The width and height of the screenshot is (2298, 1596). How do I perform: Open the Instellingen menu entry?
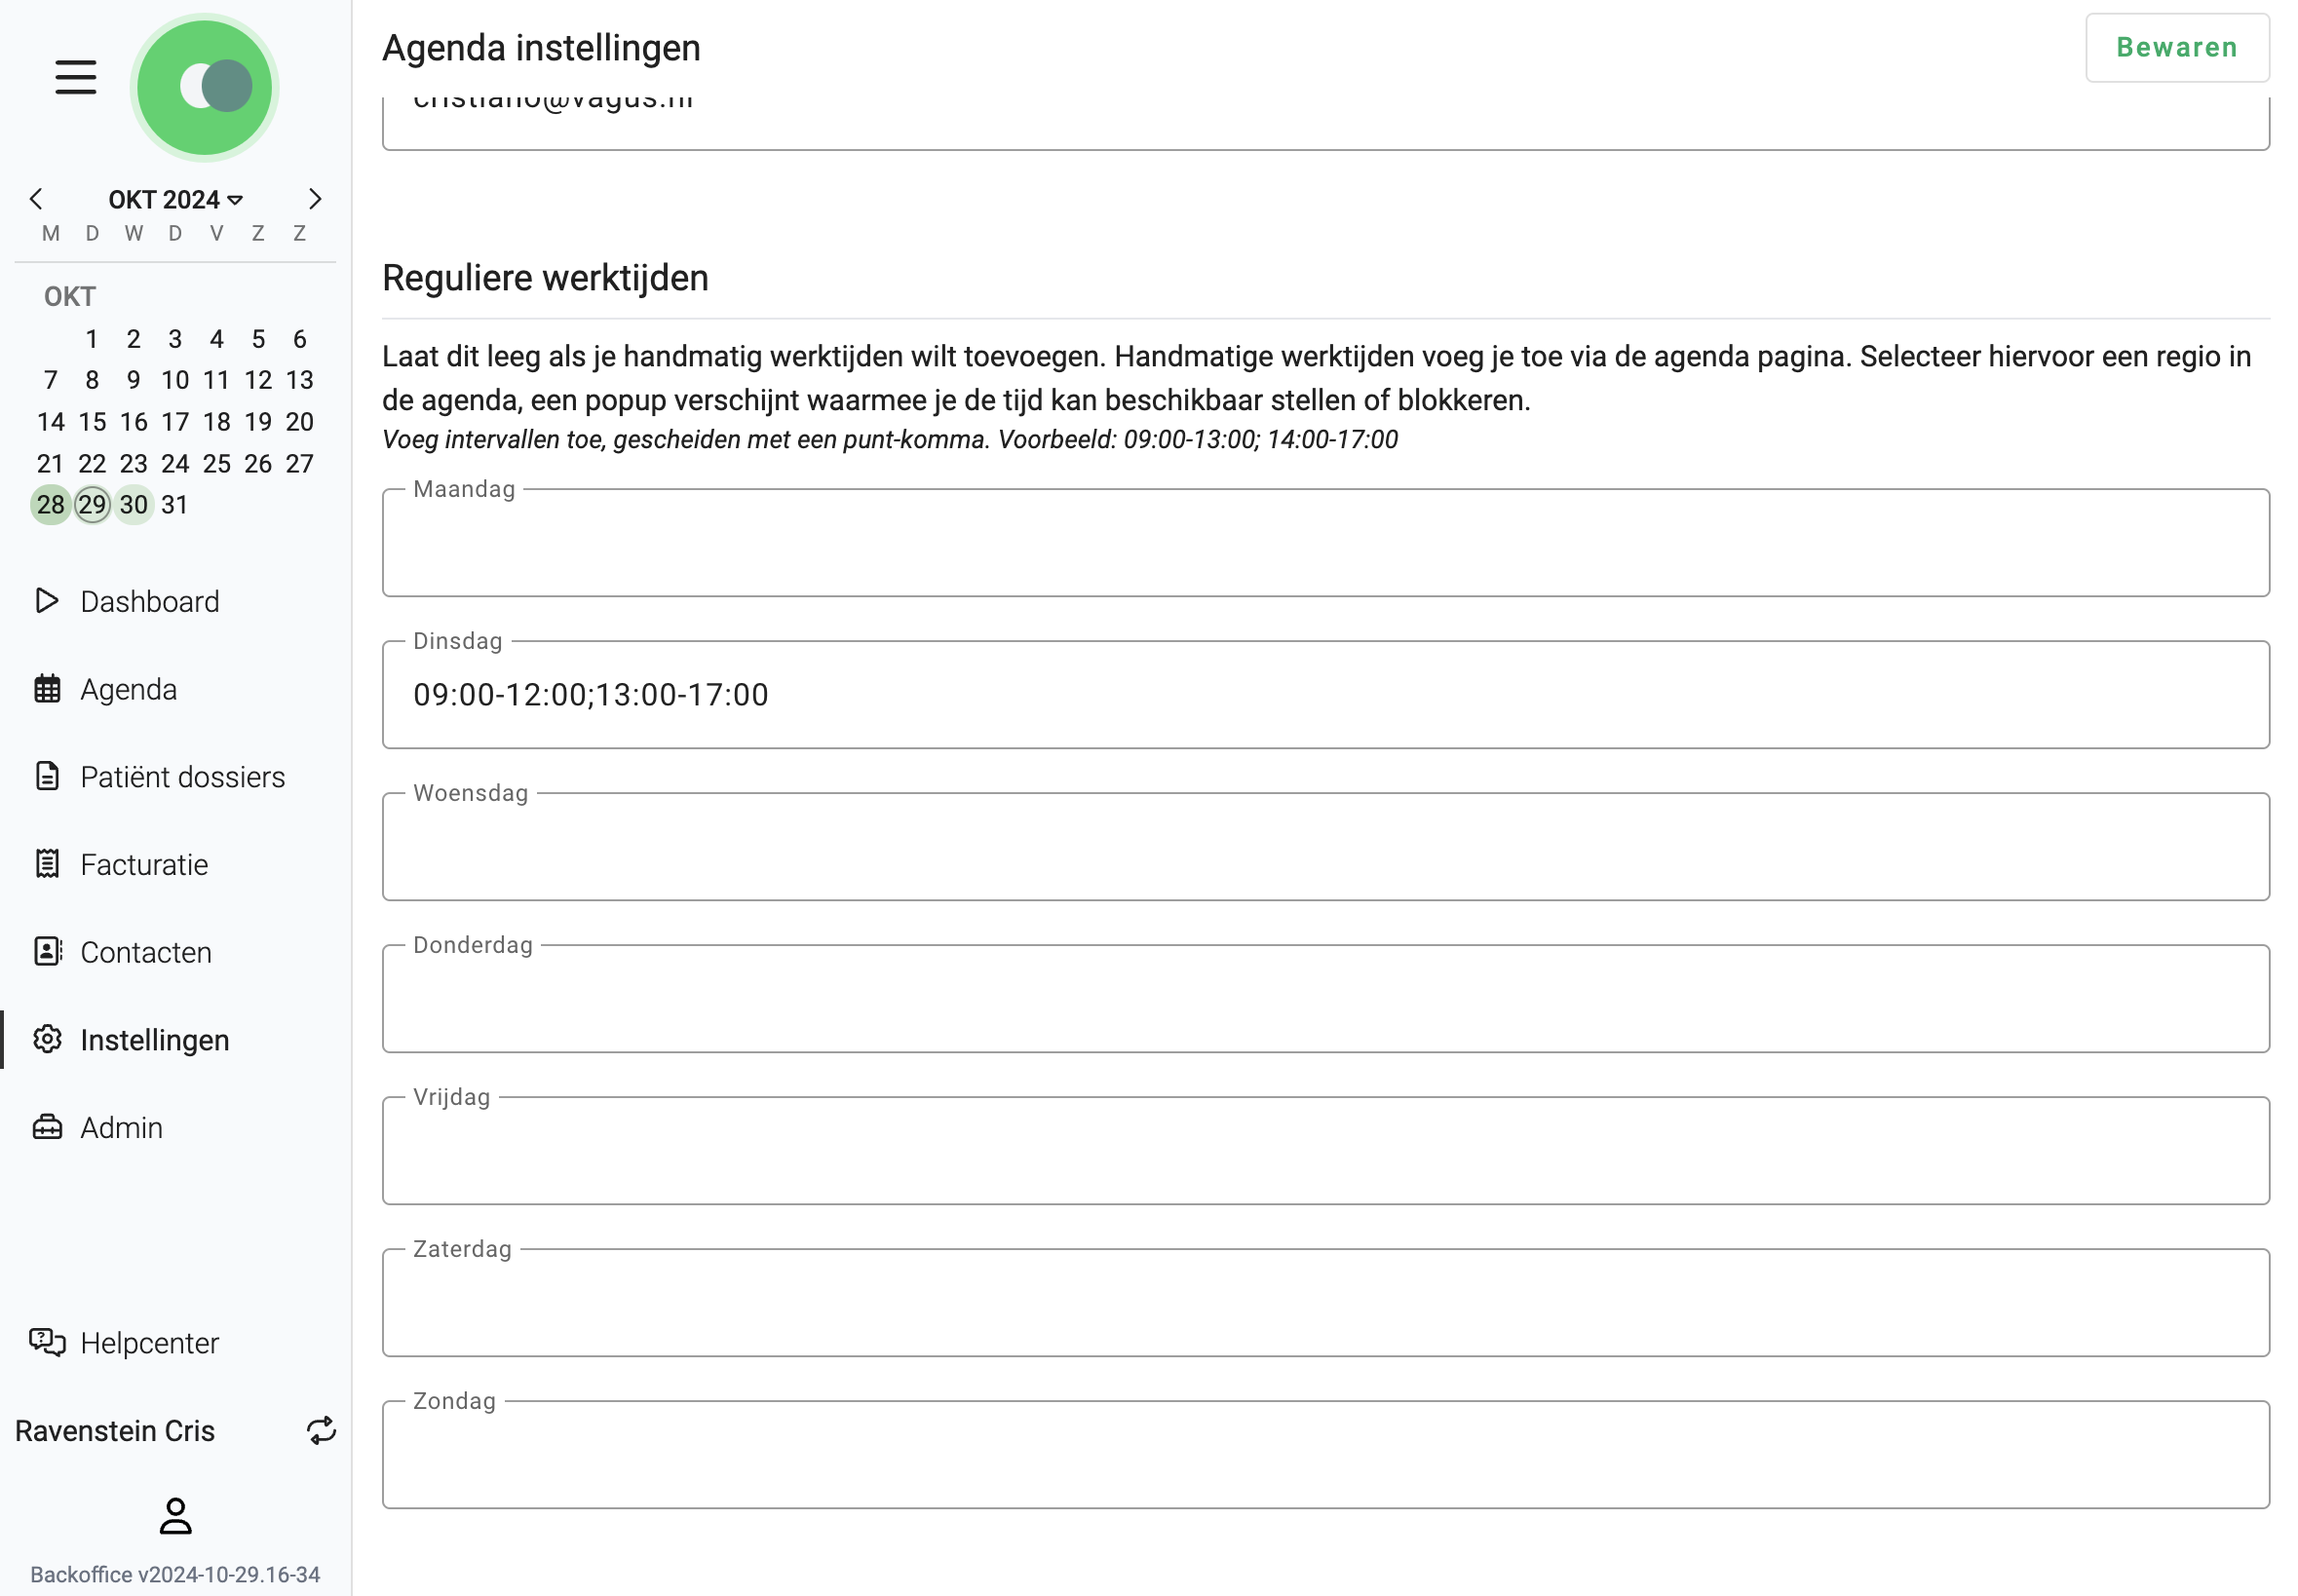point(154,1040)
